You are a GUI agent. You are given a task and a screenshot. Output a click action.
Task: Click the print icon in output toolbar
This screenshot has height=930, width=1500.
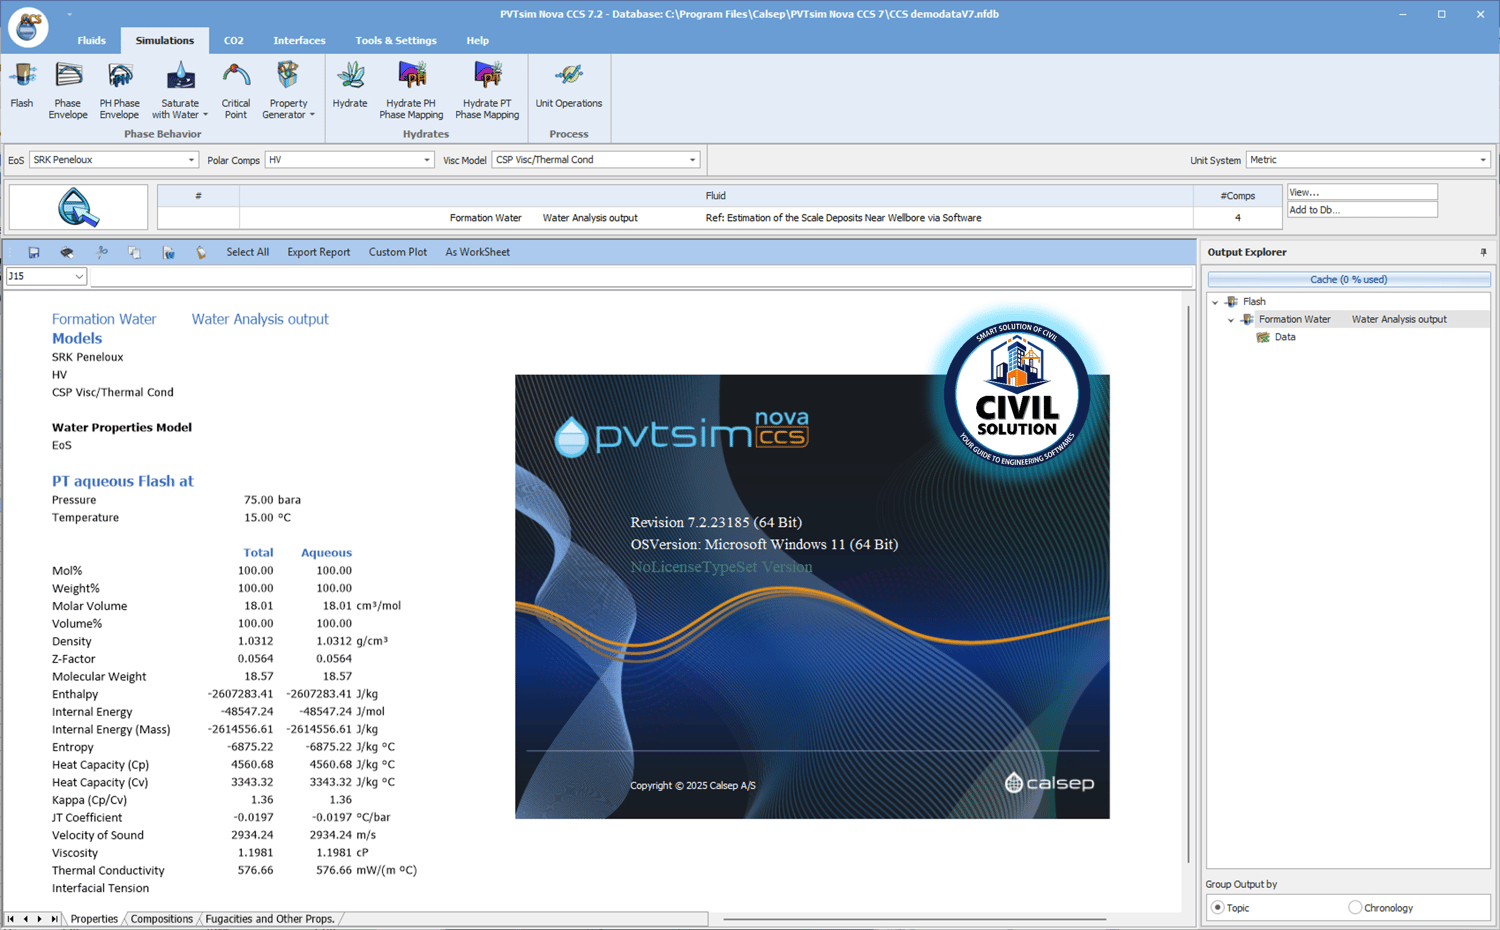click(67, 253)
